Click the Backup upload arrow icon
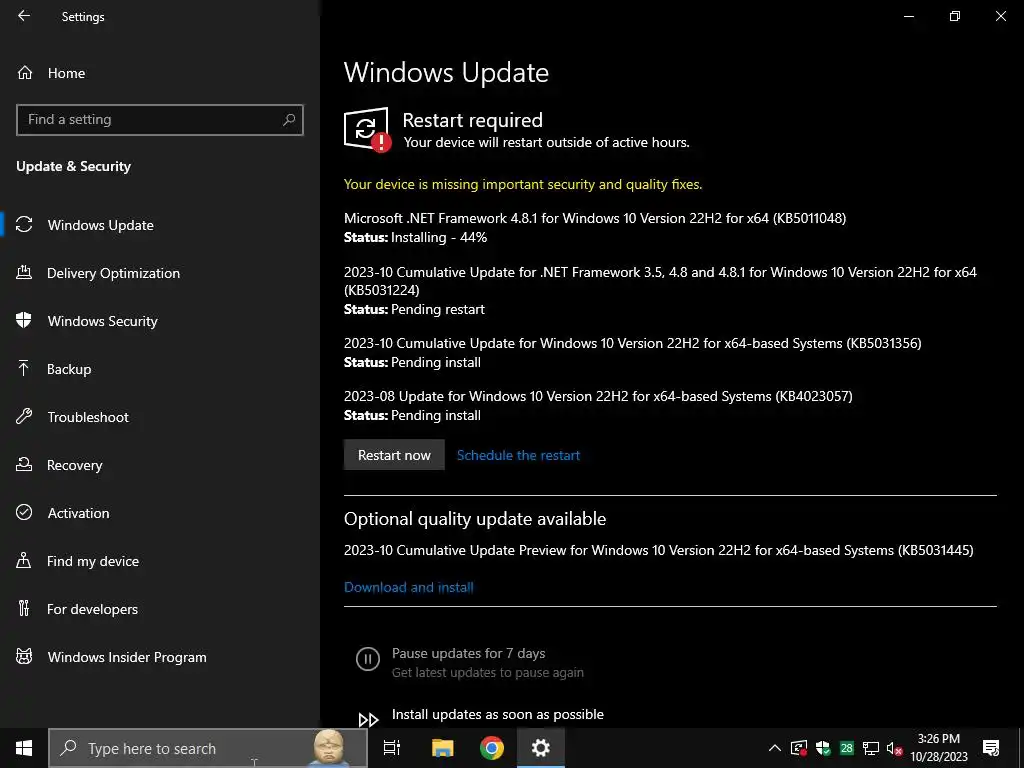Screen dimensions: 1024x768 [24, 368]
